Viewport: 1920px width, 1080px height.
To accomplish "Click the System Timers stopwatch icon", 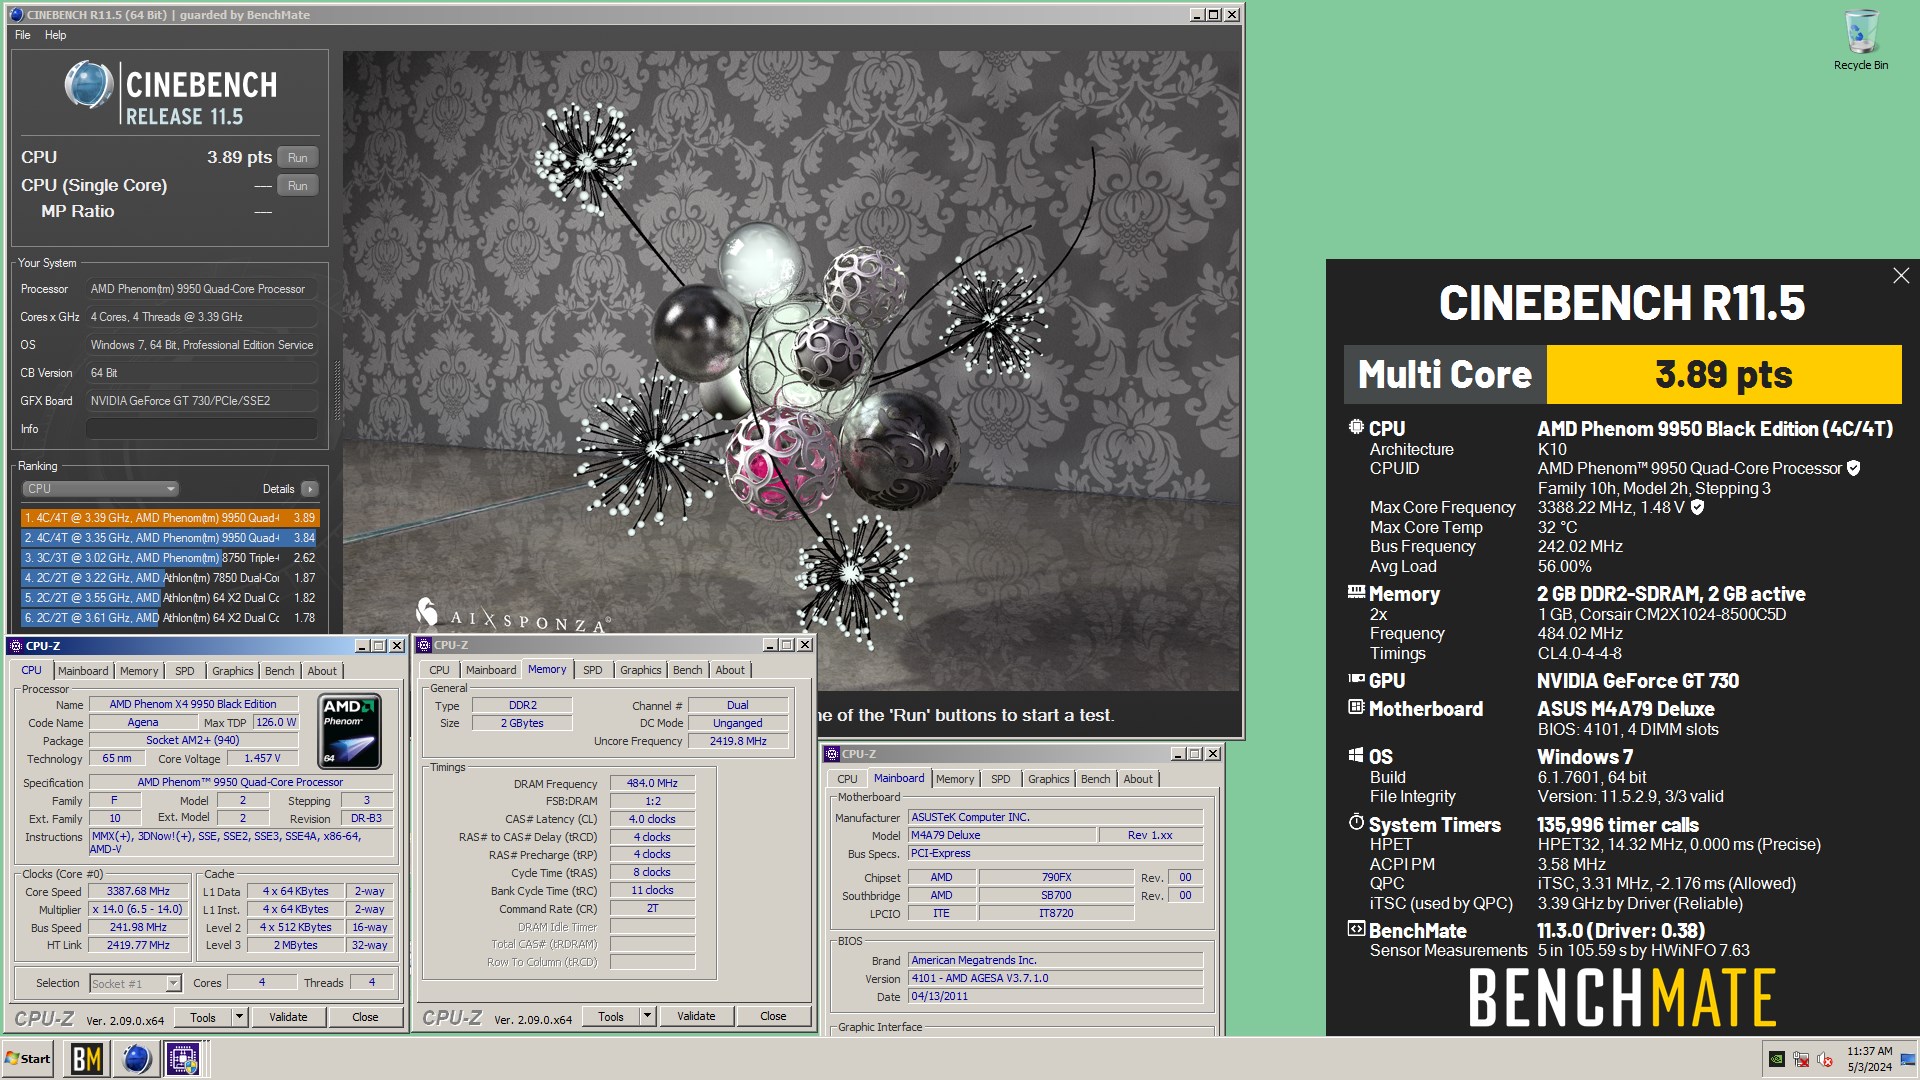I will click(x=1356, y=822).
